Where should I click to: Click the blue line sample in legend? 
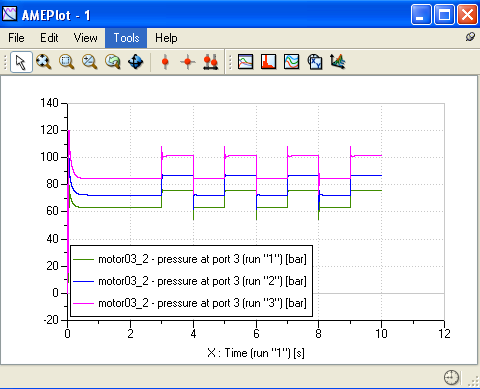(x=83, y=282)
